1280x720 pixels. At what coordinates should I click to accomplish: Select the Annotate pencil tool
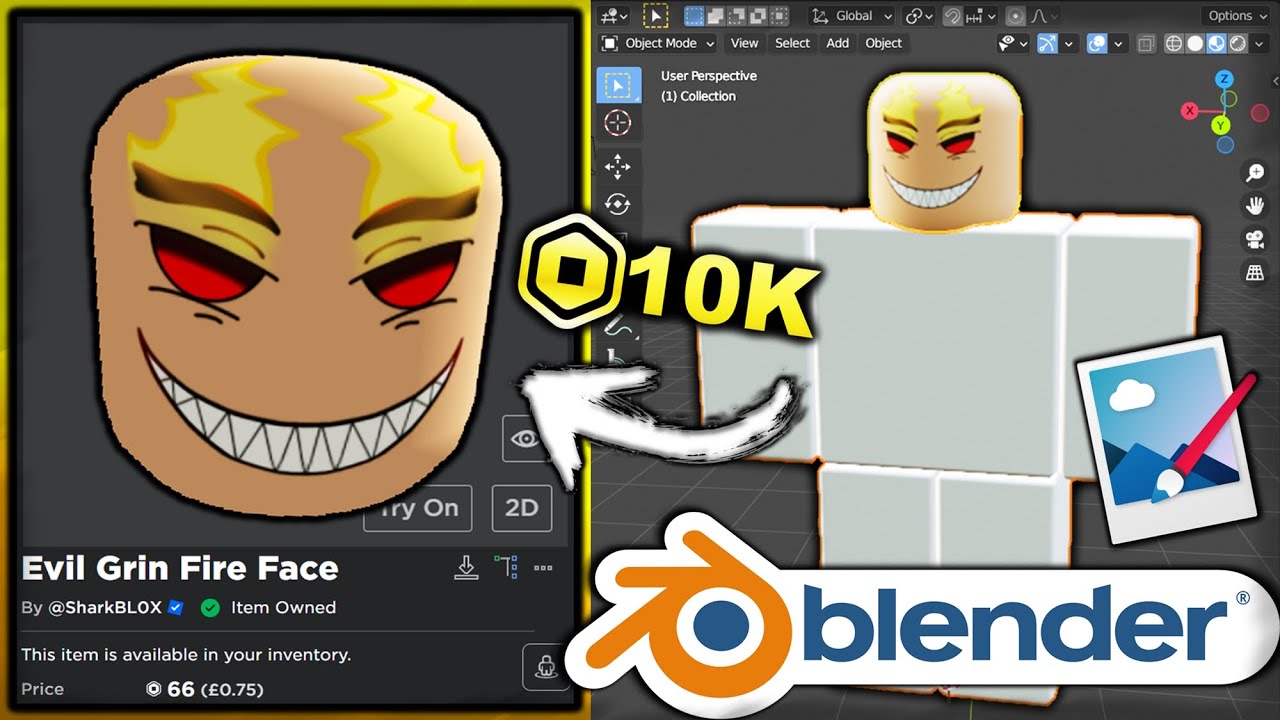pos(618,325)
